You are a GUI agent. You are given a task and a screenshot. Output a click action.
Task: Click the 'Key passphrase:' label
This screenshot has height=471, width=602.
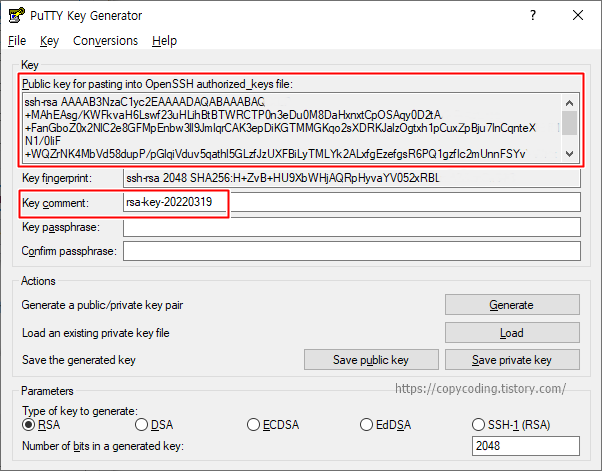pos(61,227)
